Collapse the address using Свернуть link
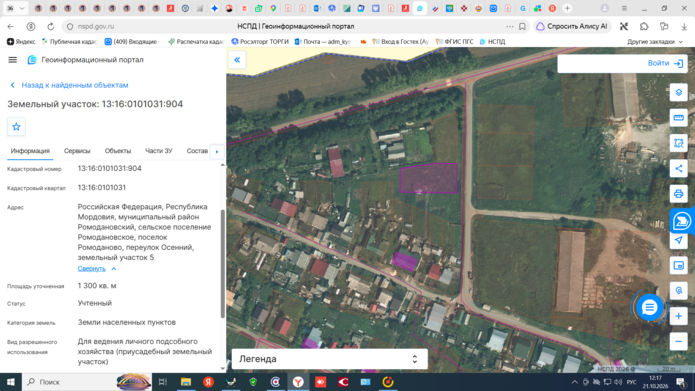 click(x=97, y=269)
